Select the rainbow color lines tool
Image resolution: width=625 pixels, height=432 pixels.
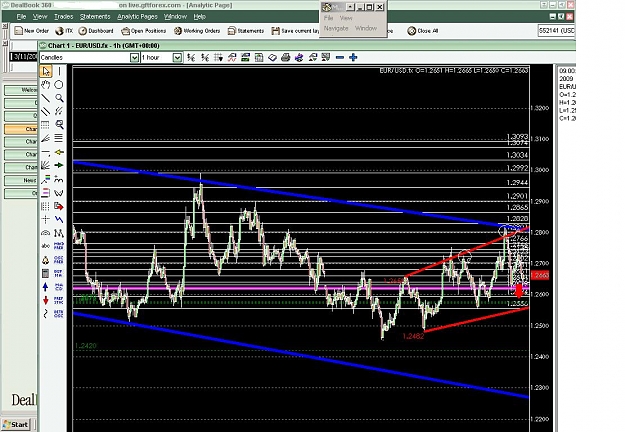(x=46, y=179)
